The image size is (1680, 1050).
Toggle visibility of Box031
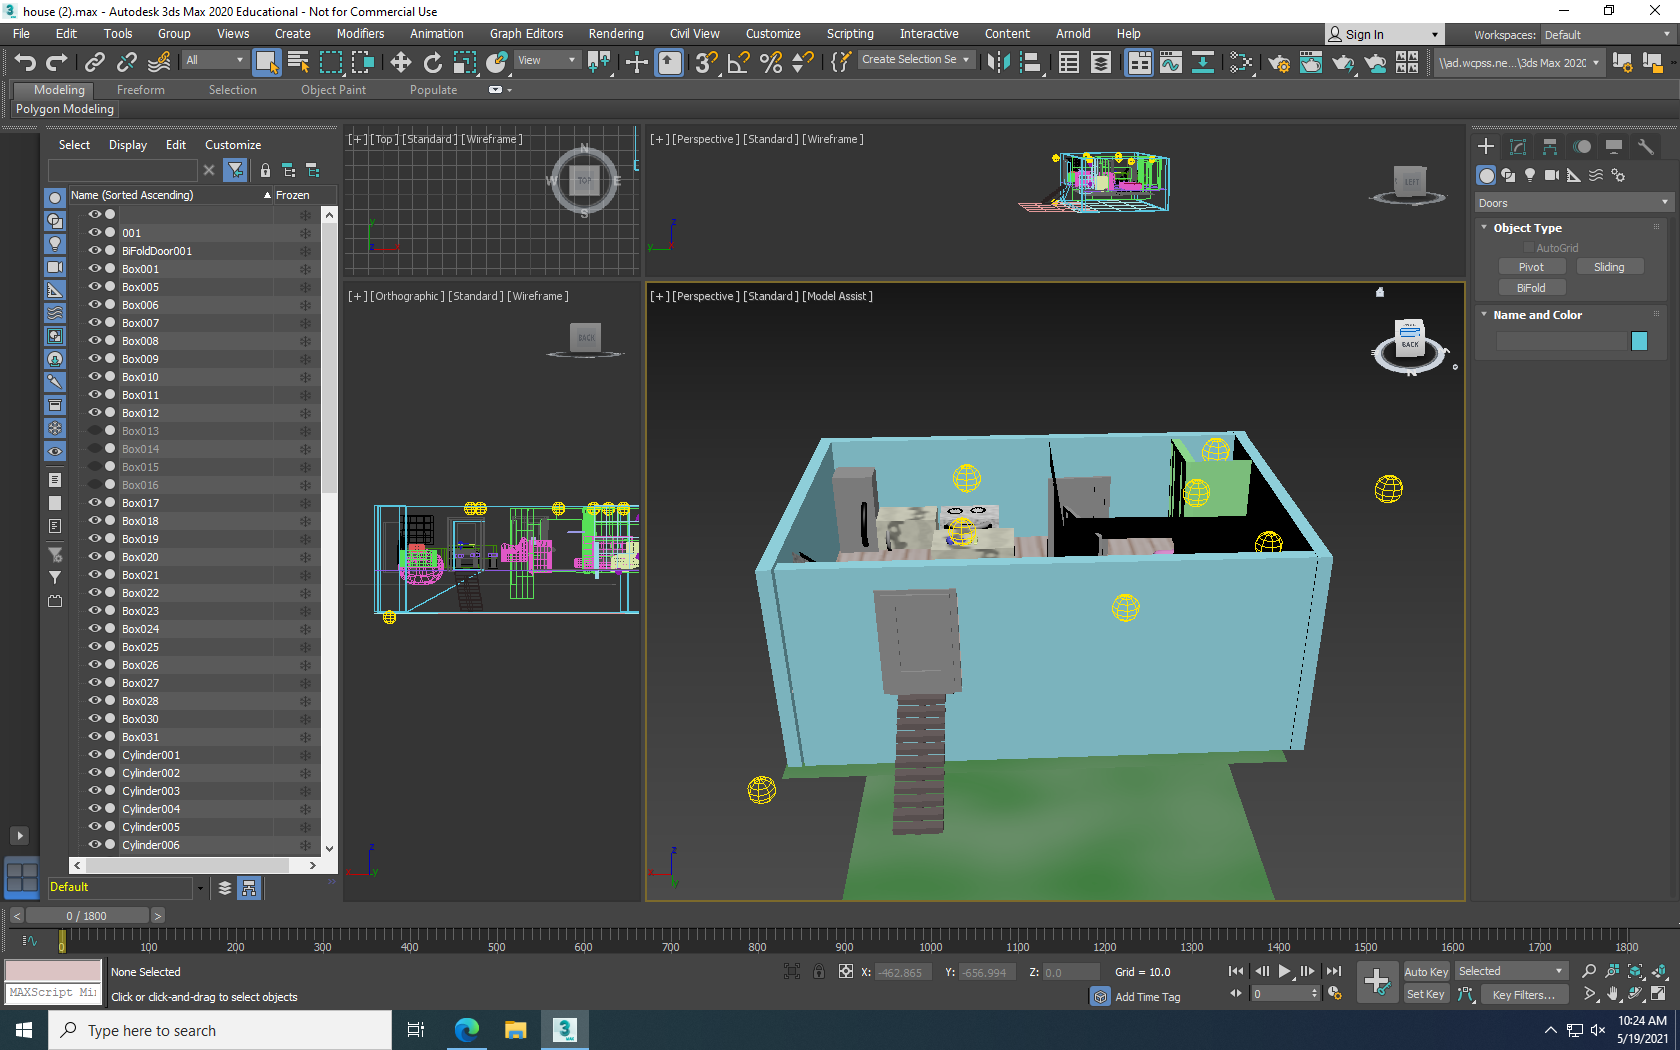(95, 737)
